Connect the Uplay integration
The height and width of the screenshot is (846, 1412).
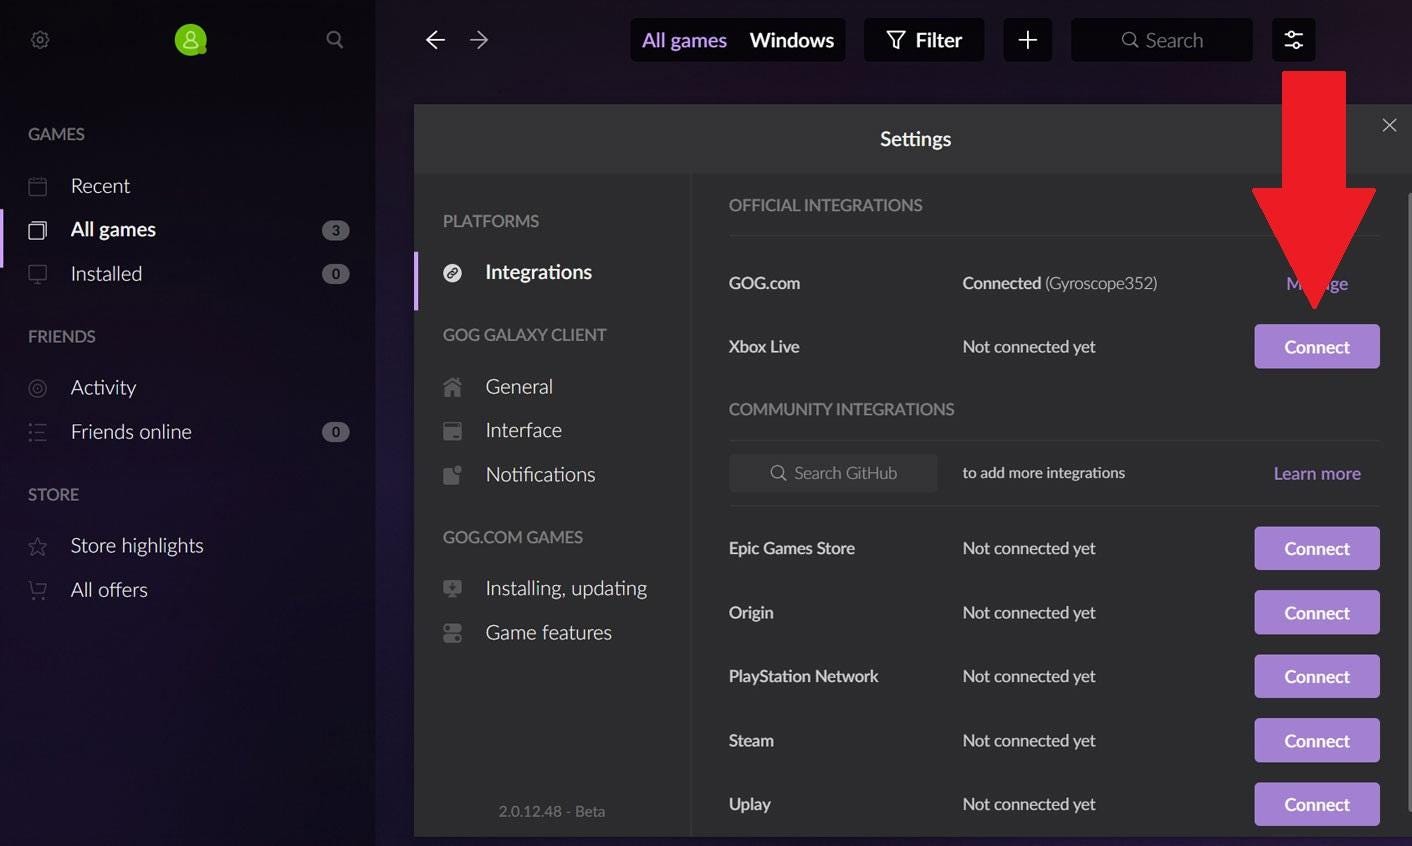pos(1316,805)
